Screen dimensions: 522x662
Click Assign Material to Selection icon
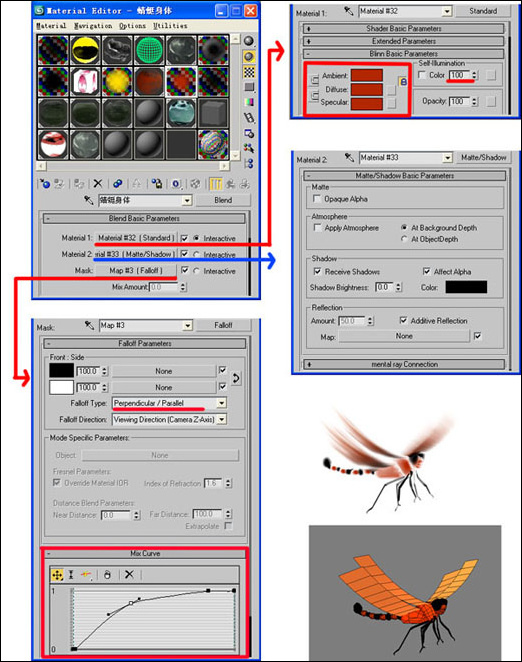(79, 184)
